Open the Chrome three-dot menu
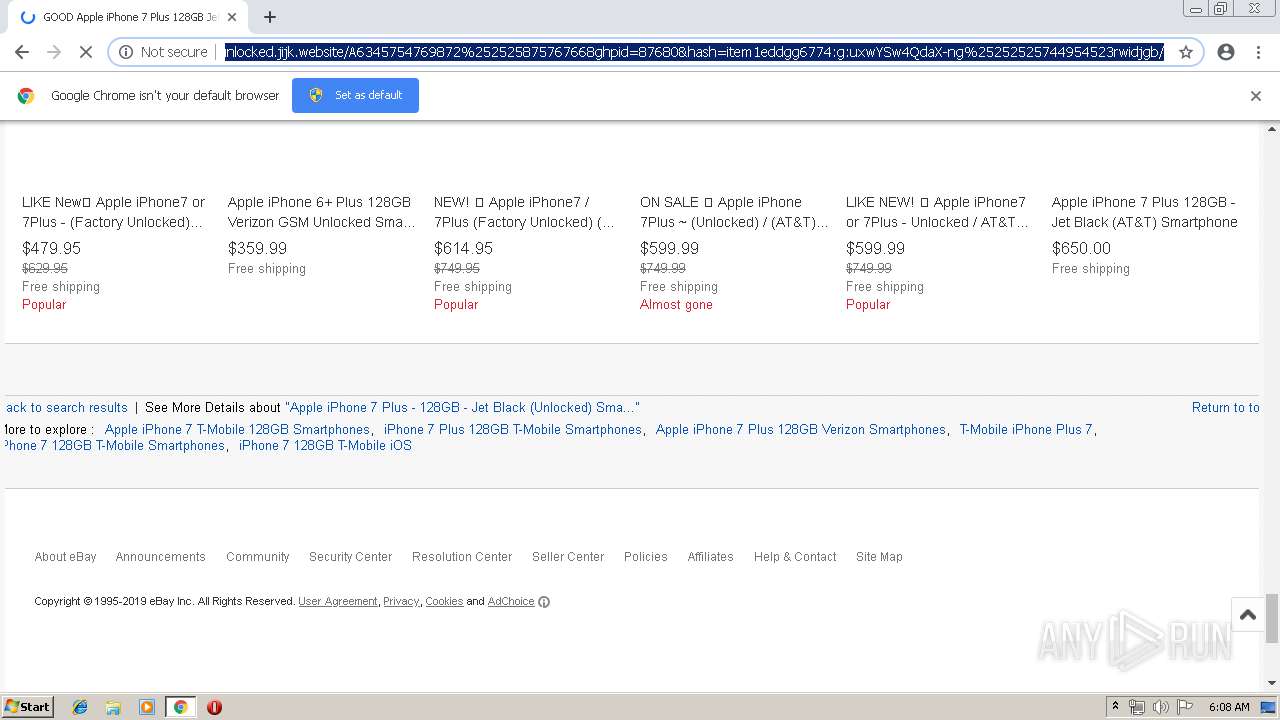This screenshot has width=1280, height=720. (x=1258, y=52)
